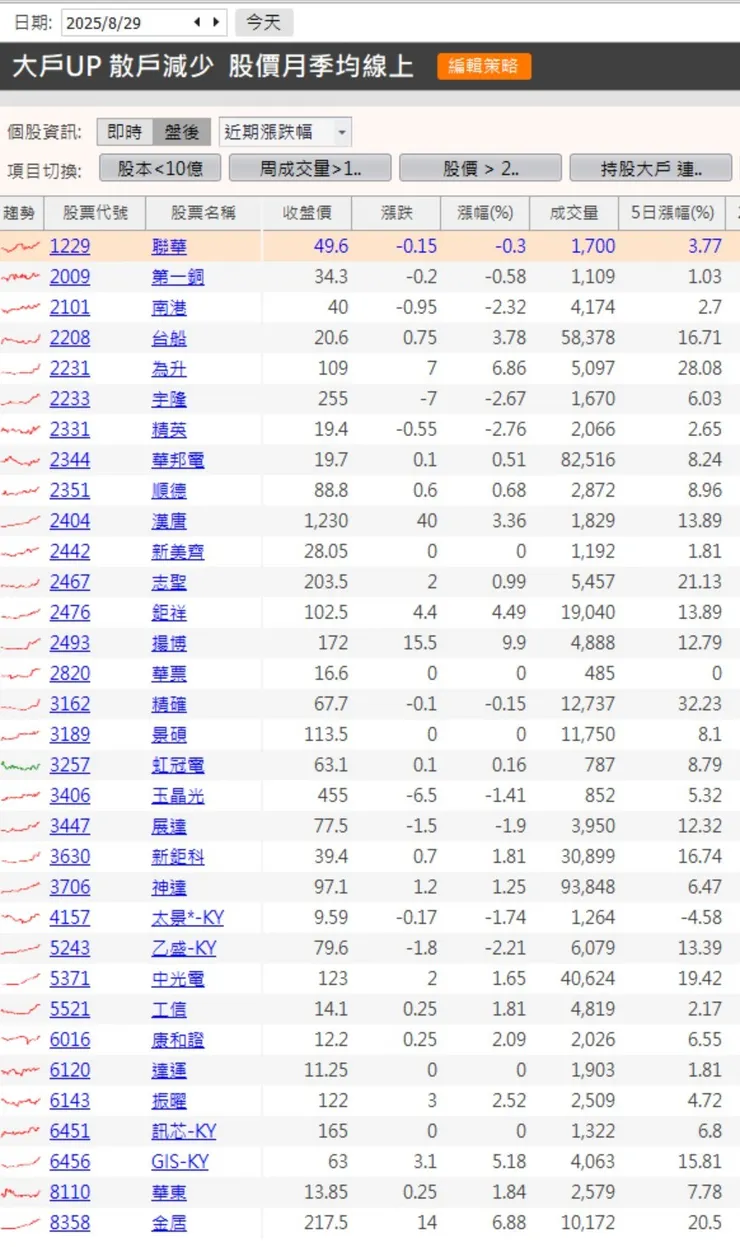The image size is (740, 1247).
Task: Click 個股資訊 label
Action: pos(43,132)
